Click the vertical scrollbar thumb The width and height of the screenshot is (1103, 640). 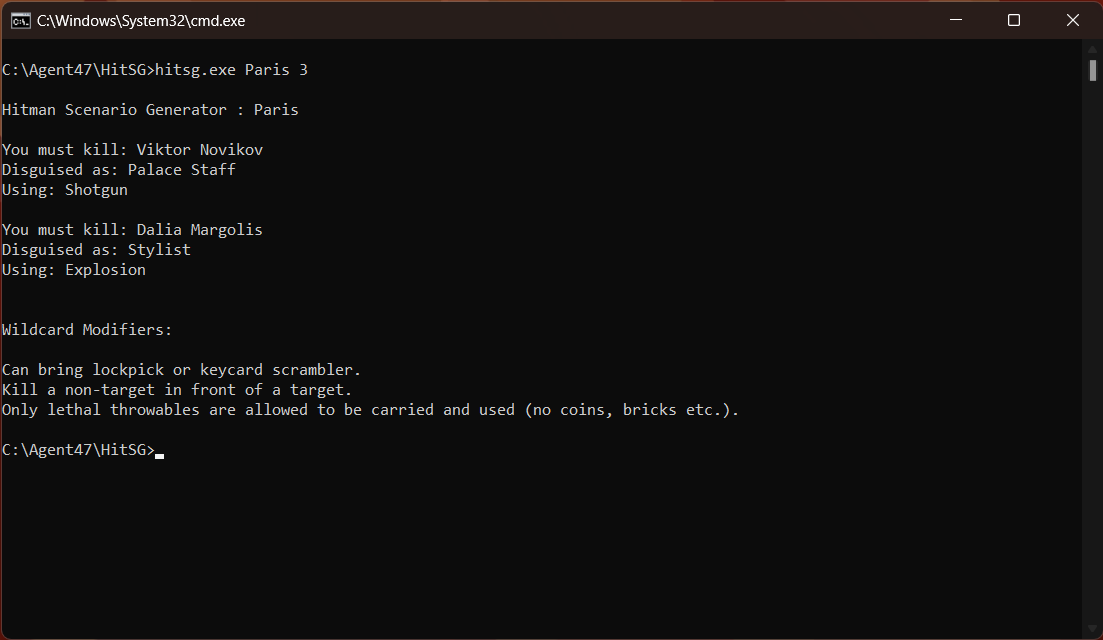pos(1092,70)
